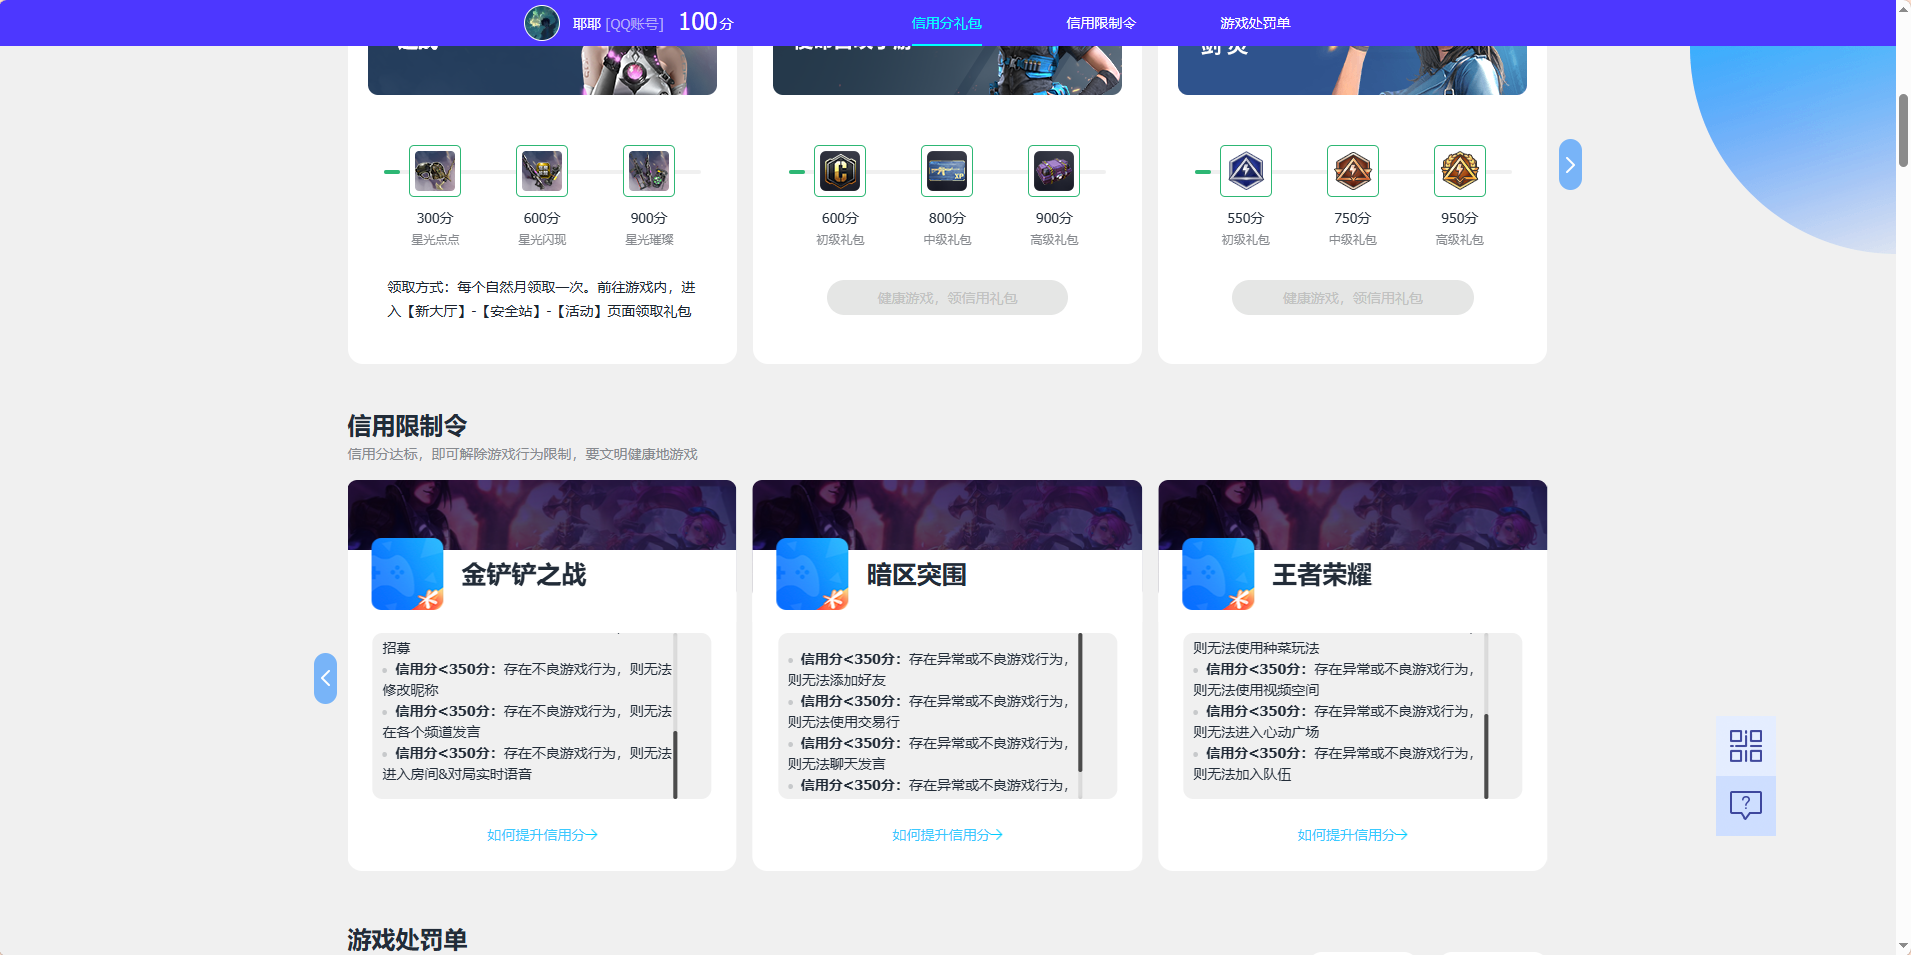Go to previous restriction cards with left arrow
The image size is (1911, 955).
coord(325,678)
